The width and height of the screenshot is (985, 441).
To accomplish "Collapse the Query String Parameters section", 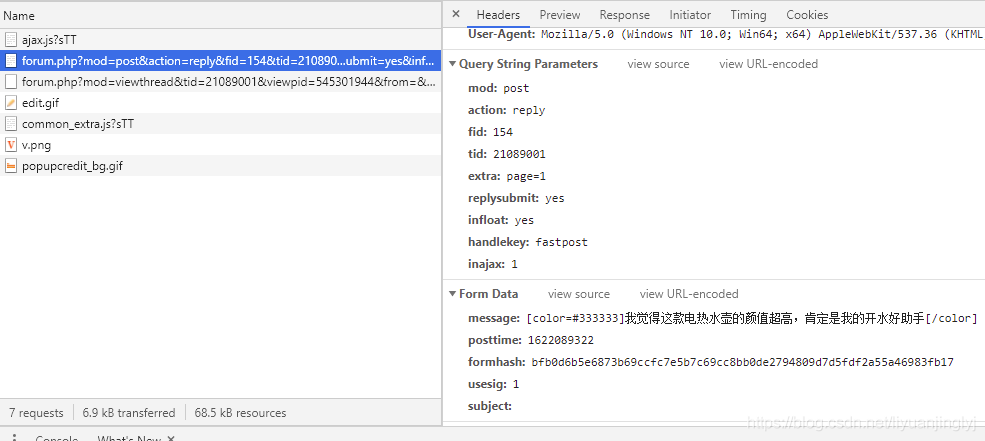I will pos(452,64).
